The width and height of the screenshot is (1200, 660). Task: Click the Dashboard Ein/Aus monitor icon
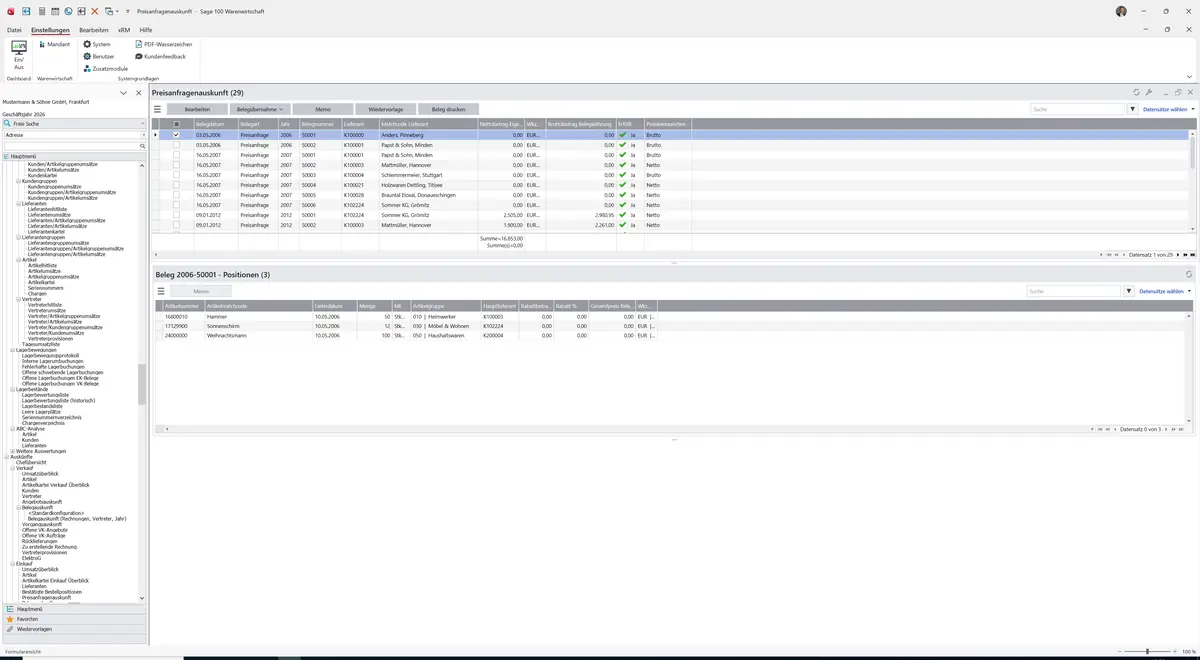click(19, 47)
